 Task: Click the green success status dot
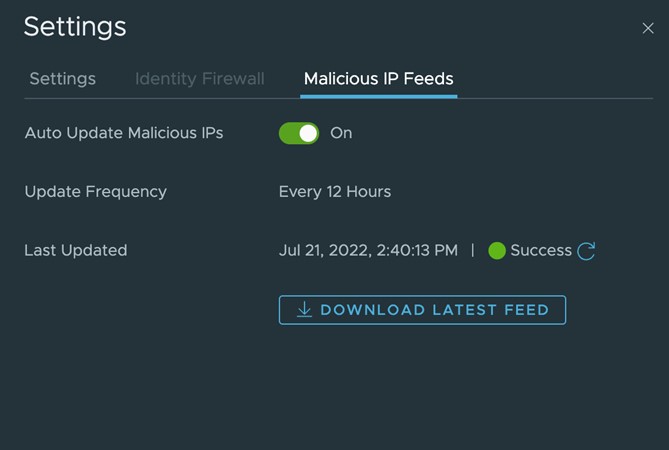497,251
